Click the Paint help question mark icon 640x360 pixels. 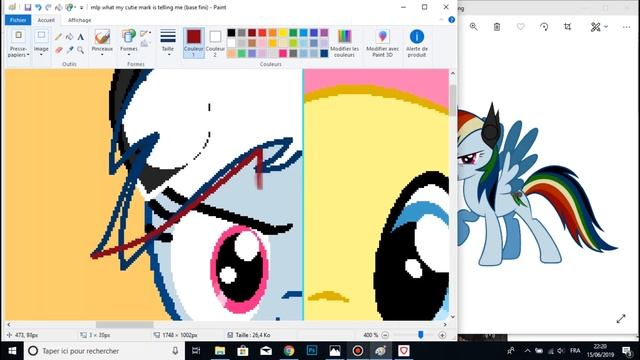click(x=451, y=20)
